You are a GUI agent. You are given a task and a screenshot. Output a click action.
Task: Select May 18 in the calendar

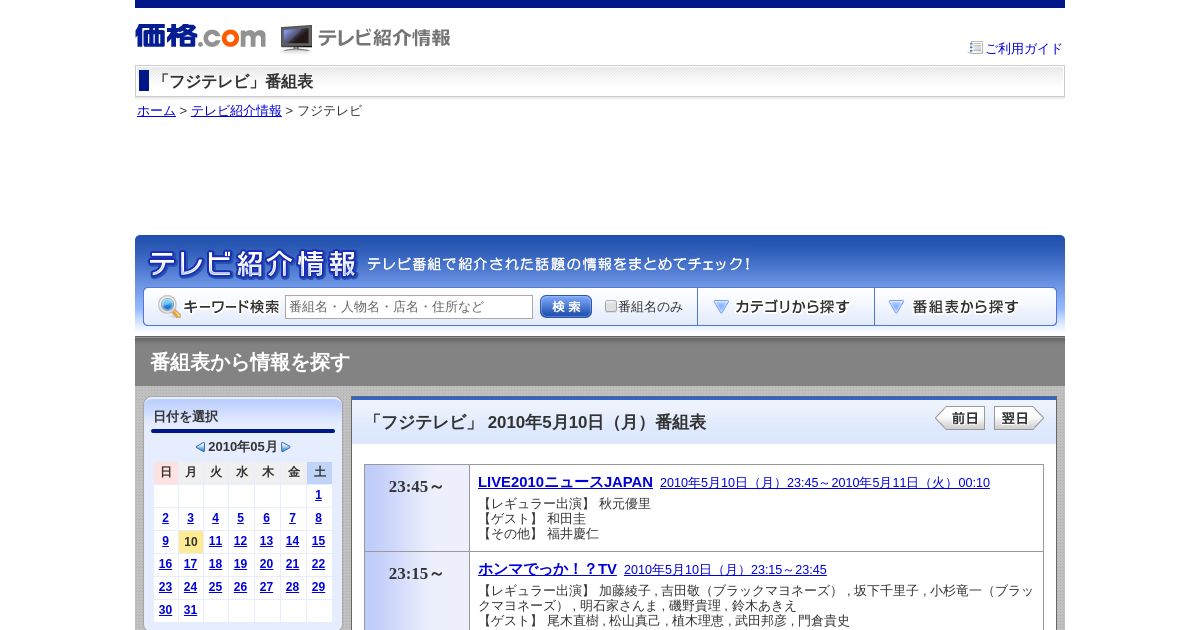click(215, 564)
